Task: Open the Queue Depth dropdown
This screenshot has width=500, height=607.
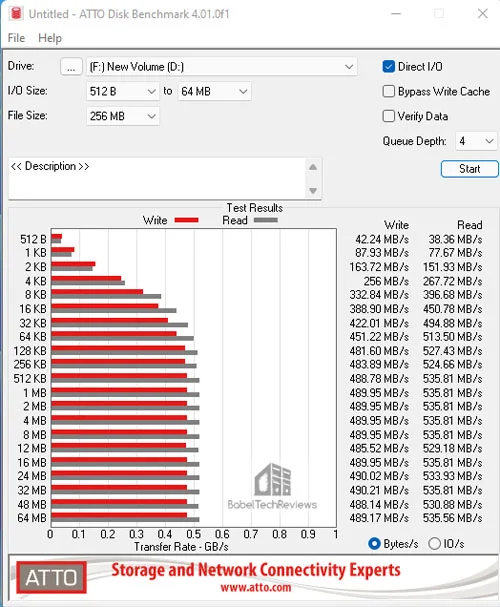Action: tap(476, 141)
